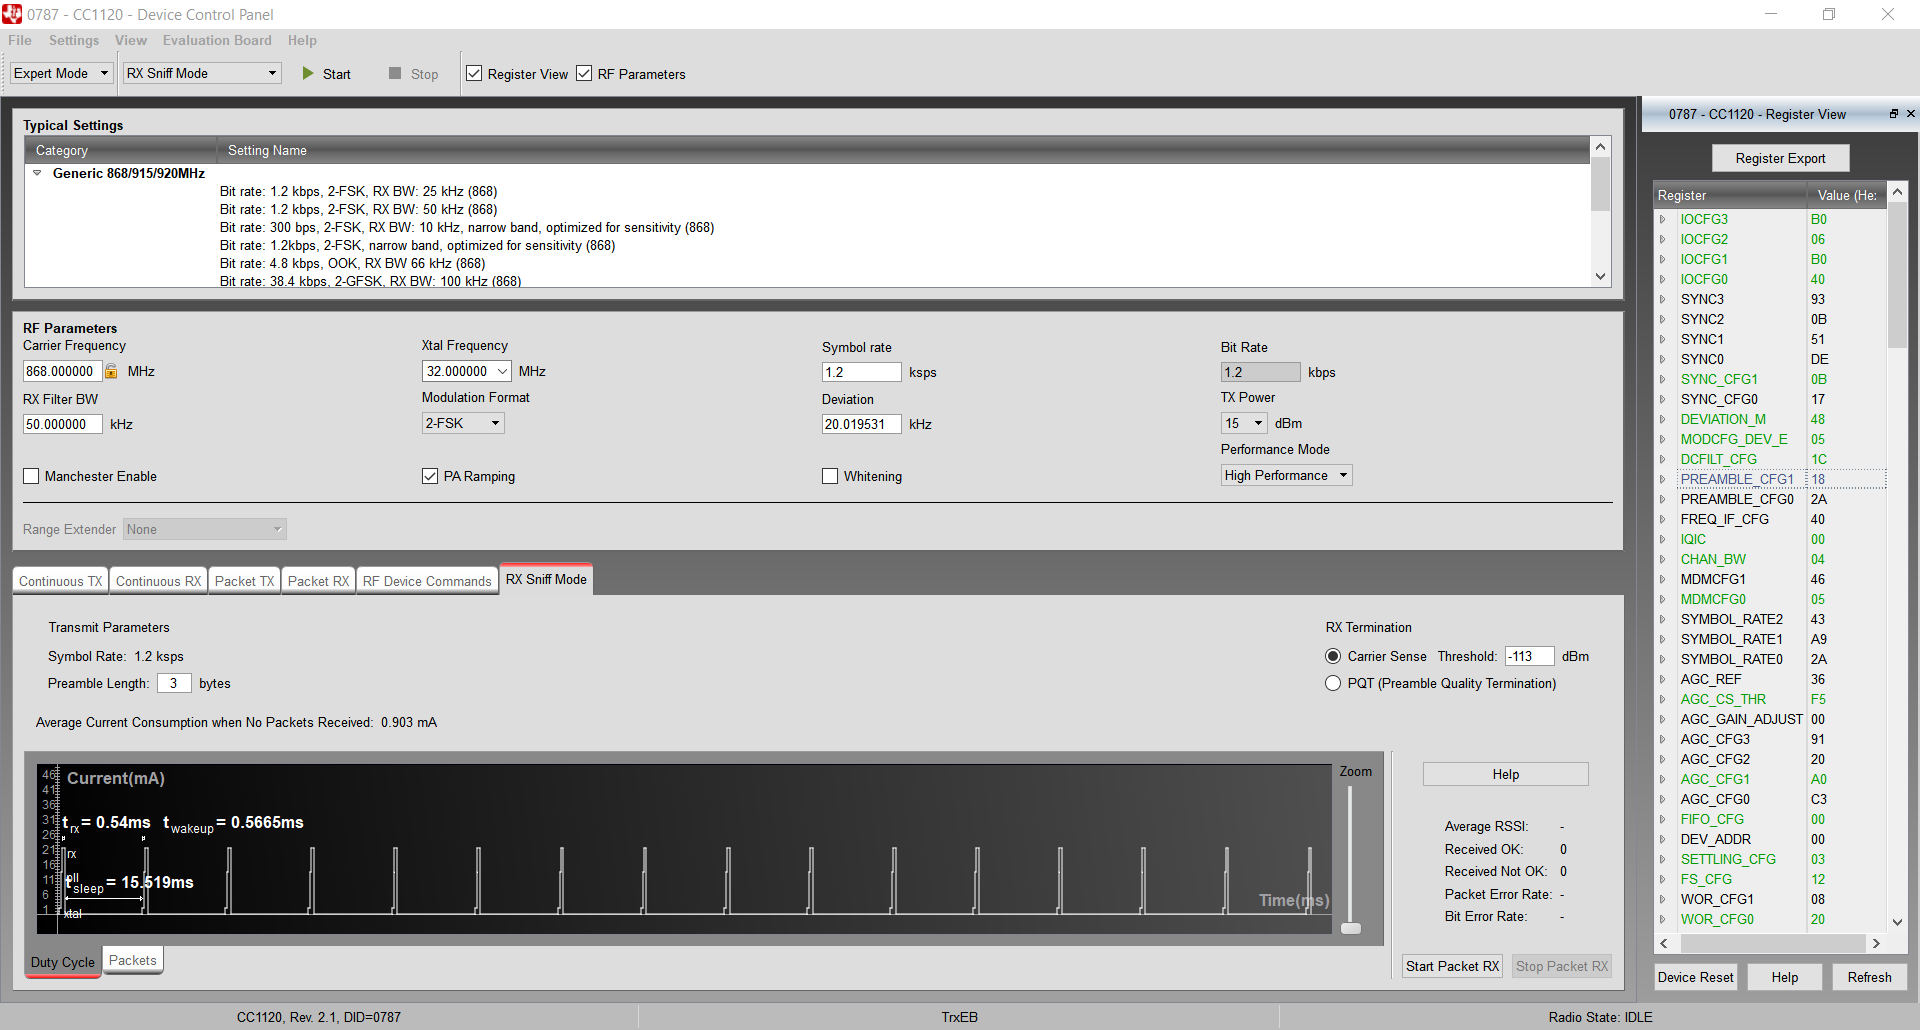Switch to the Continuous TX tab
Image resolution: width=1920 pixels, height=1030 pixels.
pos(60,581)
